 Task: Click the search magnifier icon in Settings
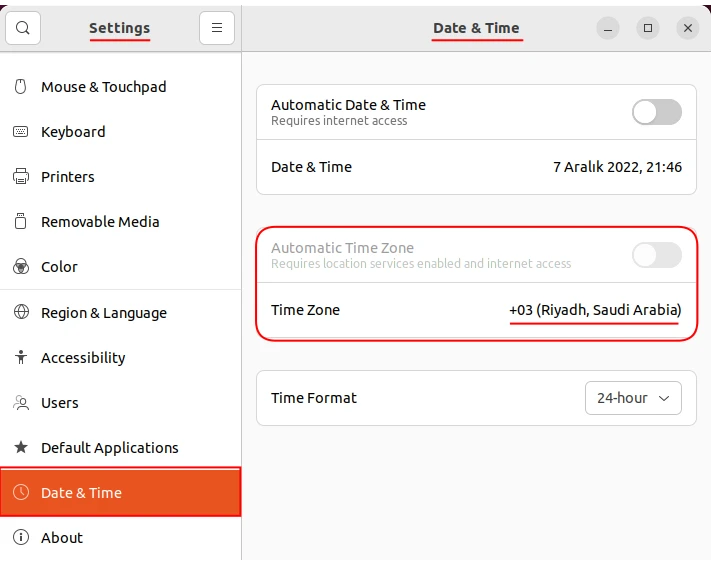(23, 28)
